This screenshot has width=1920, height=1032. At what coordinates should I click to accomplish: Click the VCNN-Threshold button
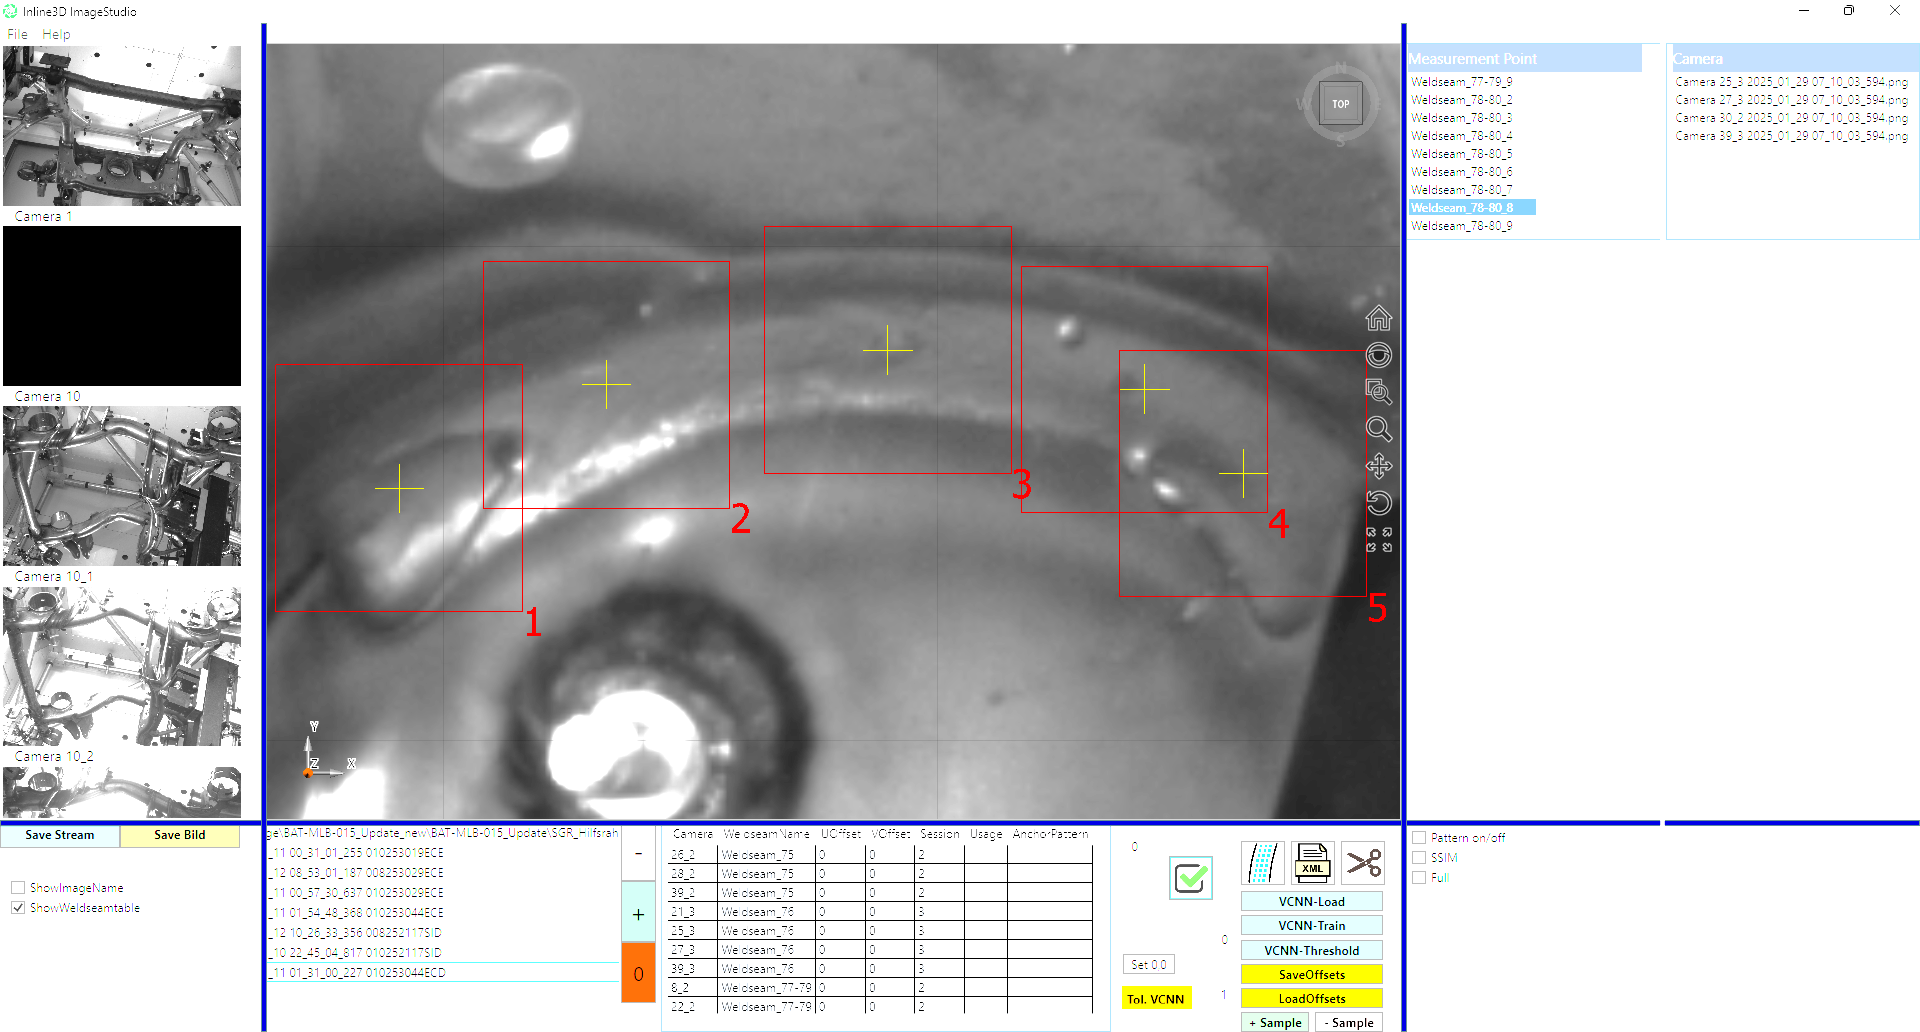click(1311, 951)
